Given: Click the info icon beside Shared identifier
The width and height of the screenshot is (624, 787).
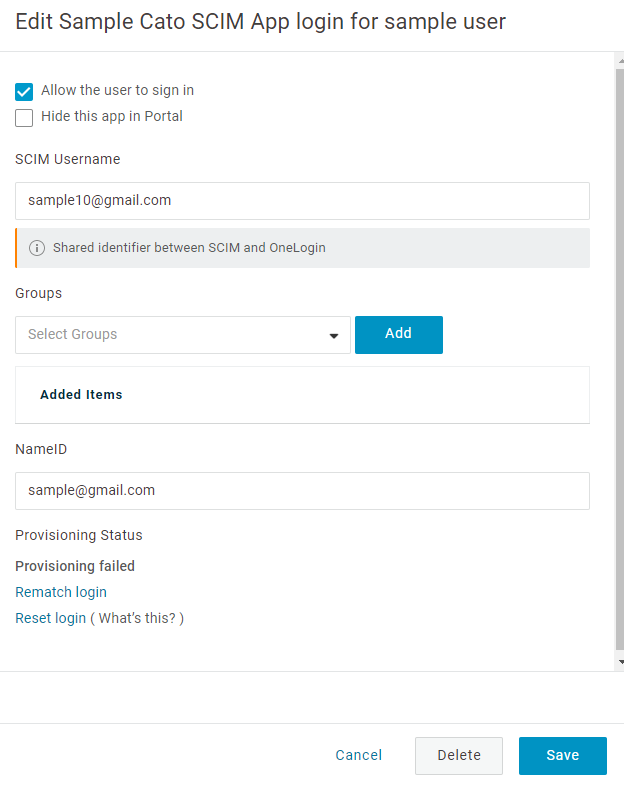Looking at the screenshot, I should [x=37, y=248].
